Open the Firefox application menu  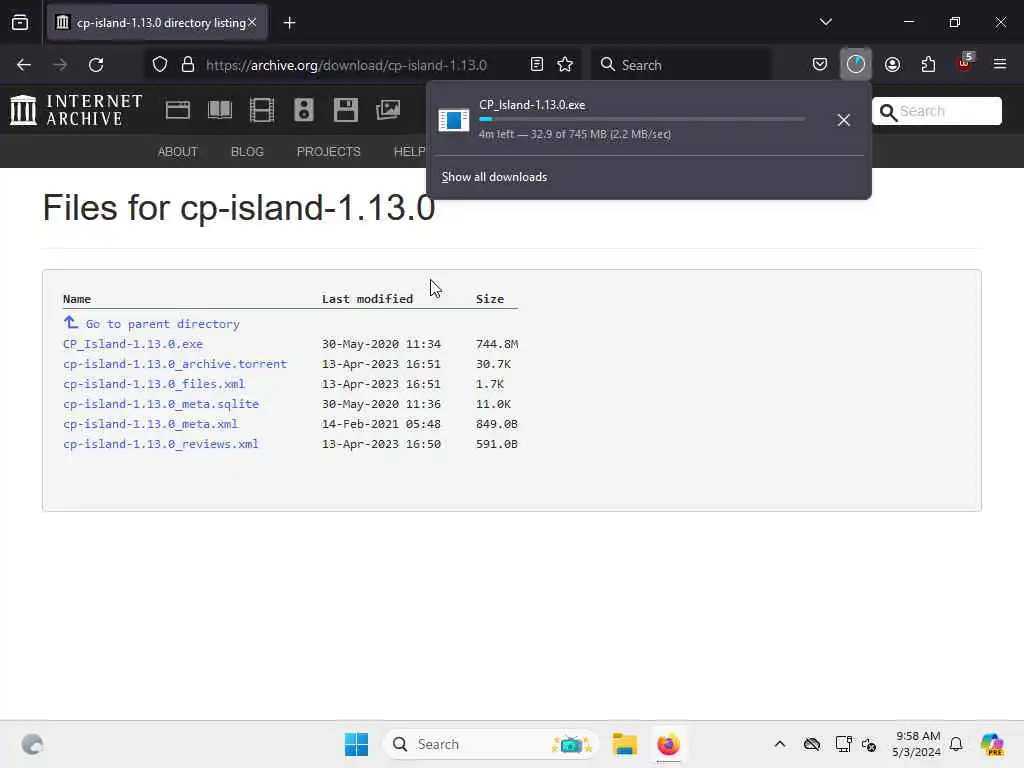[x=999, y=64]
